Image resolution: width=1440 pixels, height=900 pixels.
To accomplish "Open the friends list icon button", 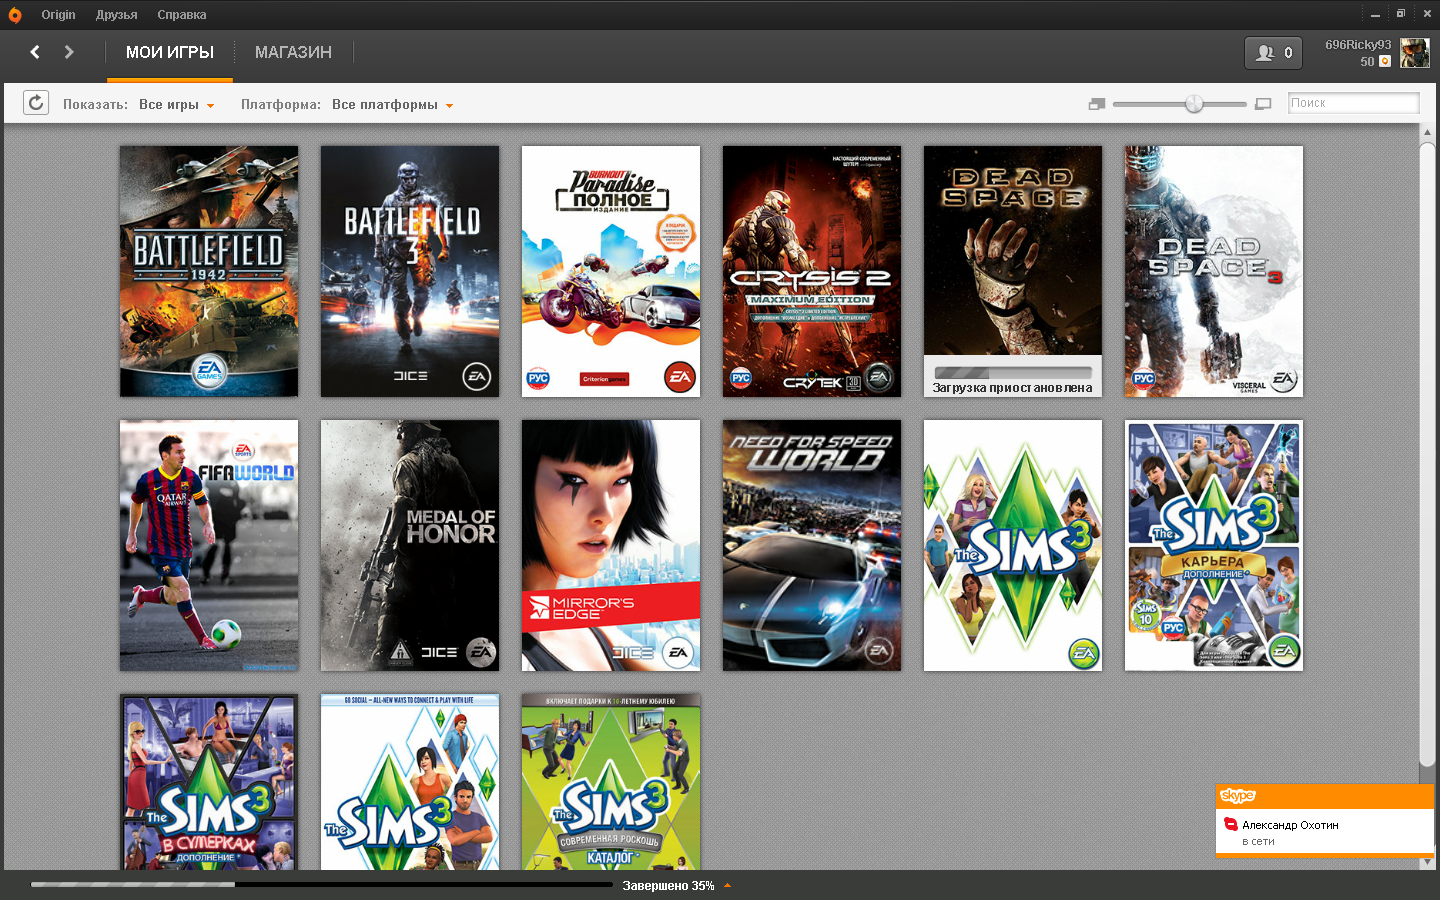I will [x=1273, y=53].
